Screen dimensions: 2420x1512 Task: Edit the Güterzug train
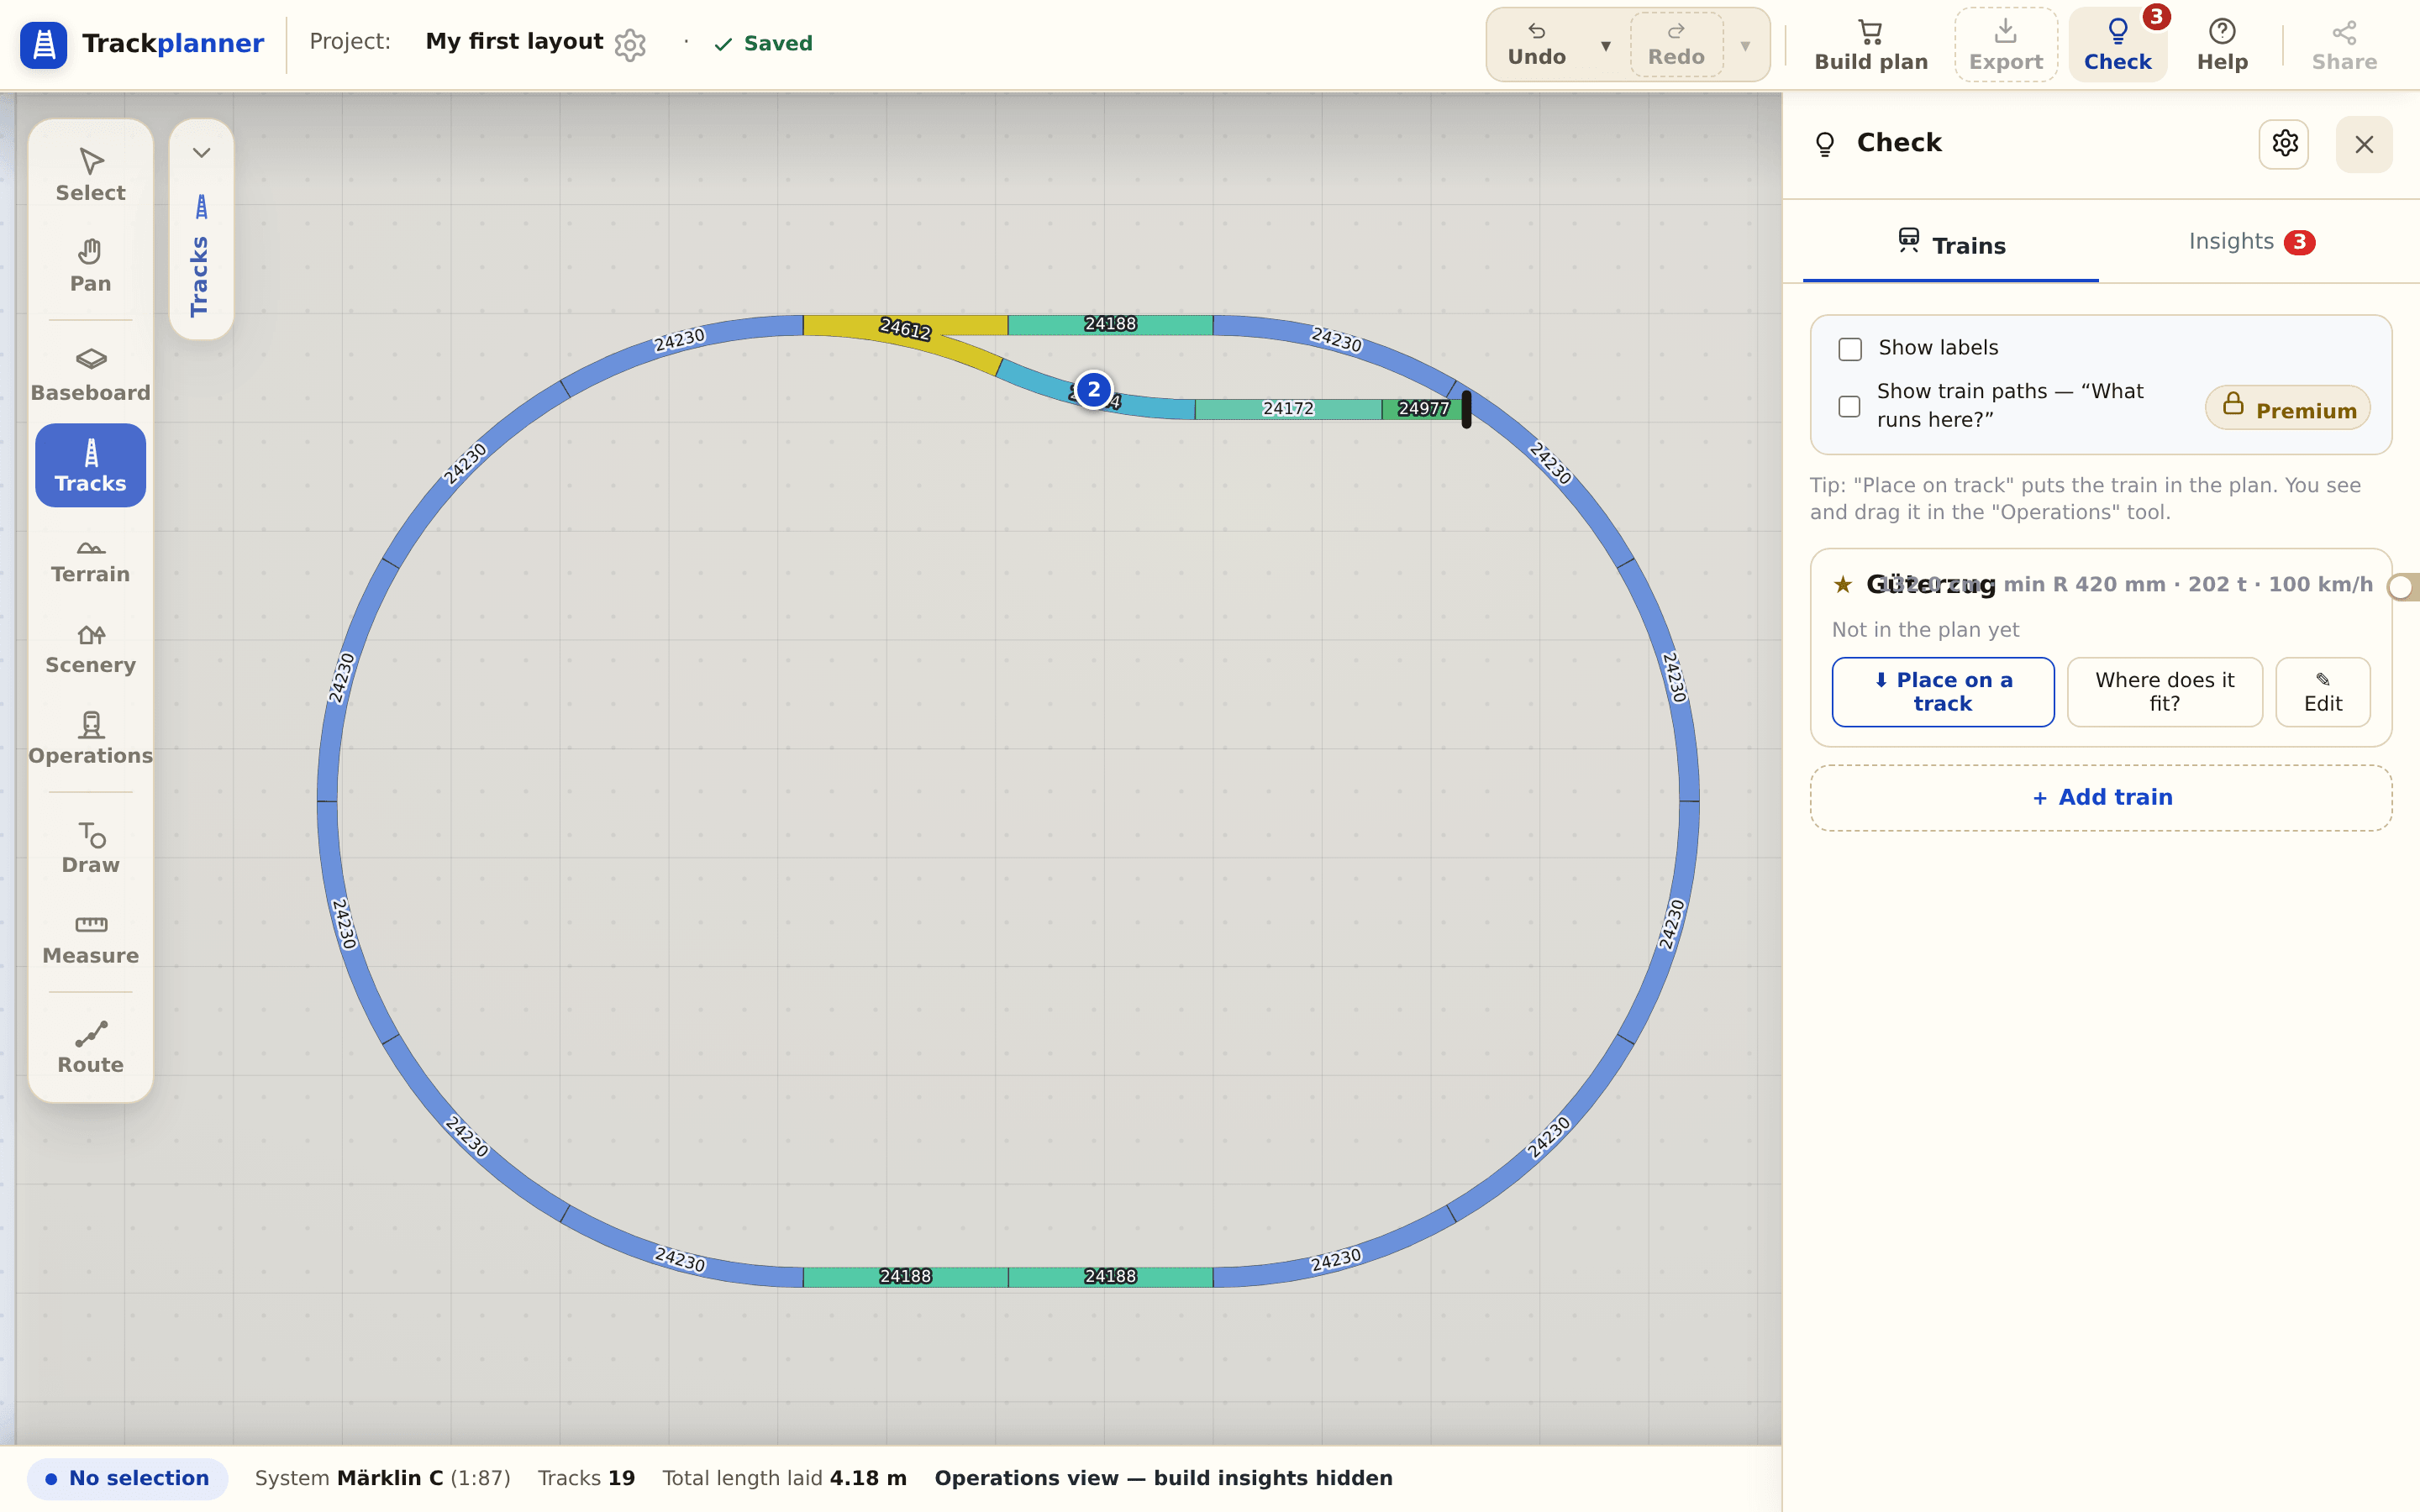coord(2322,692)
